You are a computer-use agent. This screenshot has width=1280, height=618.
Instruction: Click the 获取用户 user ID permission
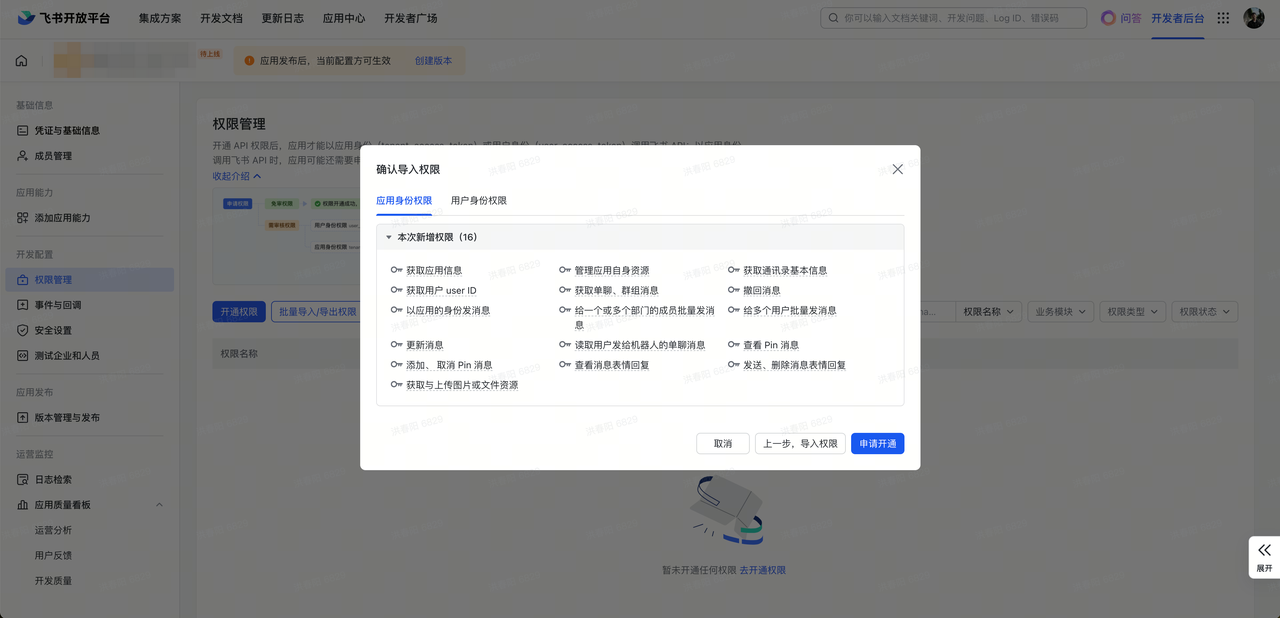[x=441, y=290]
